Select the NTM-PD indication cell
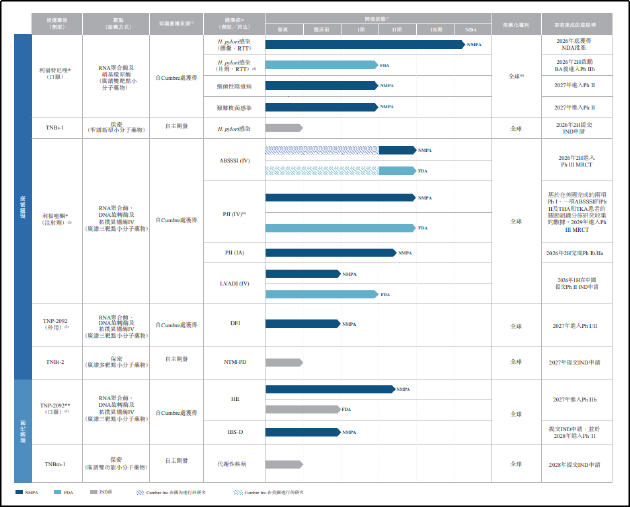The width and height of the screenshot is (630, 507). coord(233,361)
